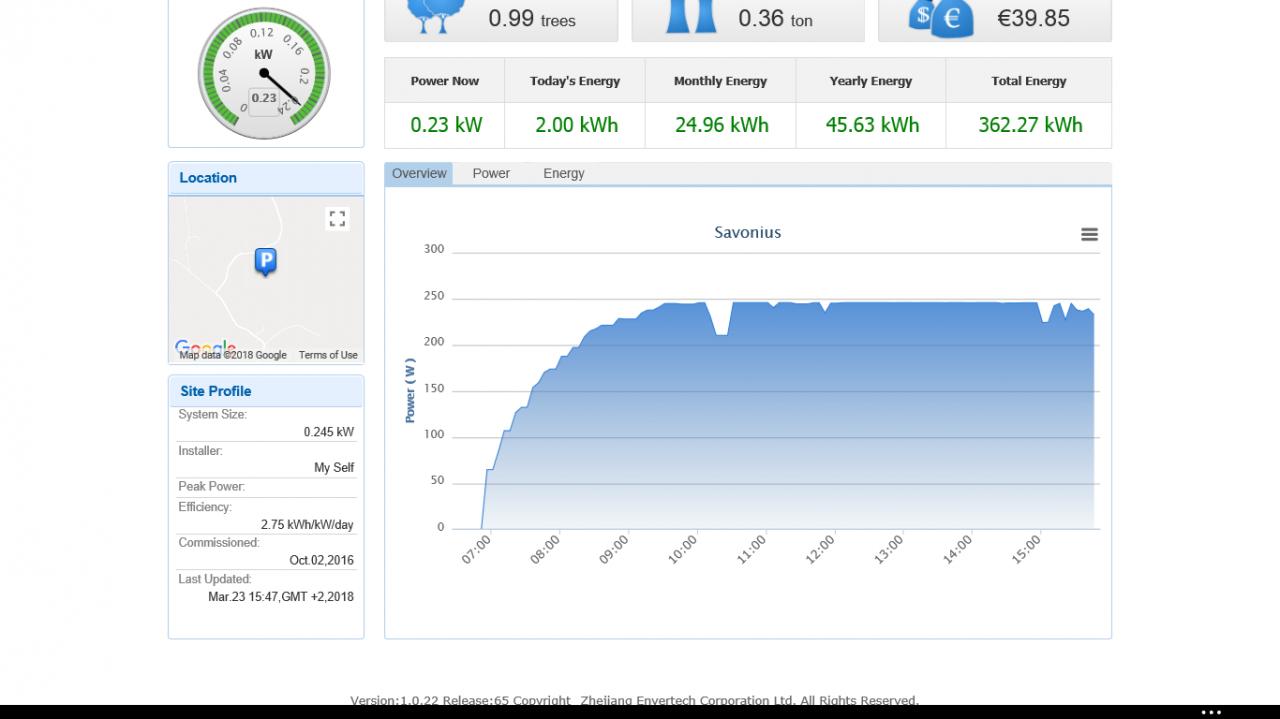Viewport: 1280px width, 719px height.
Task: Click Total Energy value 362.27 kWh
Action: 1030,125
